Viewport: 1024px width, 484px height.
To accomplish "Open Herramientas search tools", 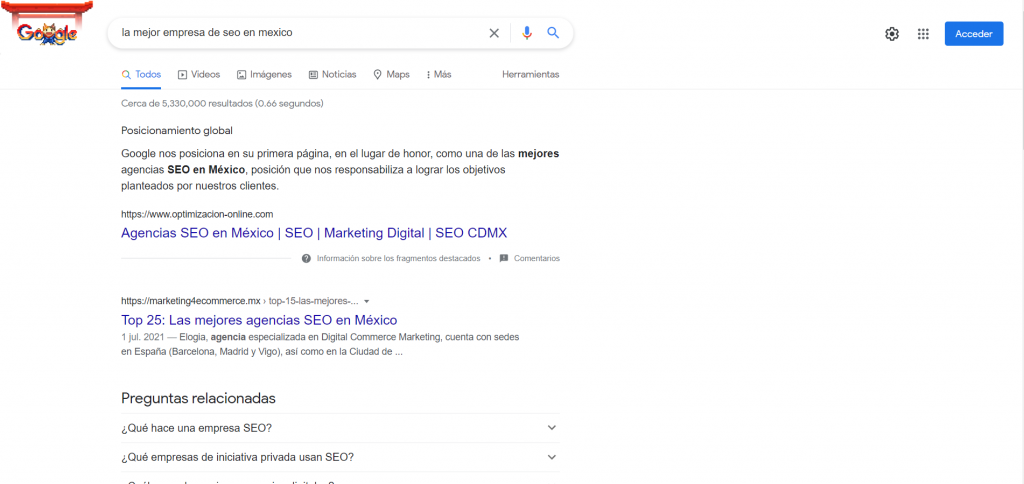I will [x=530, y=74].
